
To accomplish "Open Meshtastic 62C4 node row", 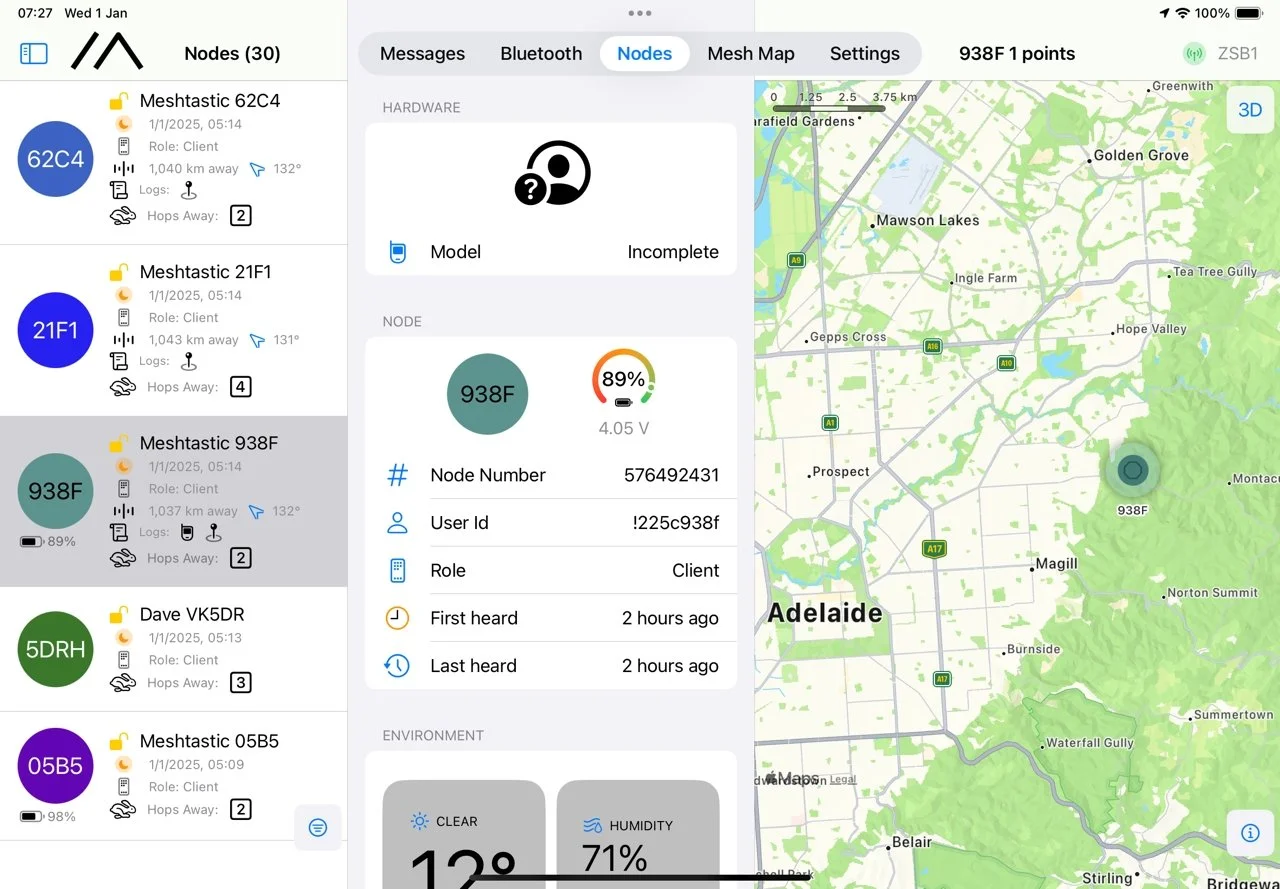I will click(173, 163).
